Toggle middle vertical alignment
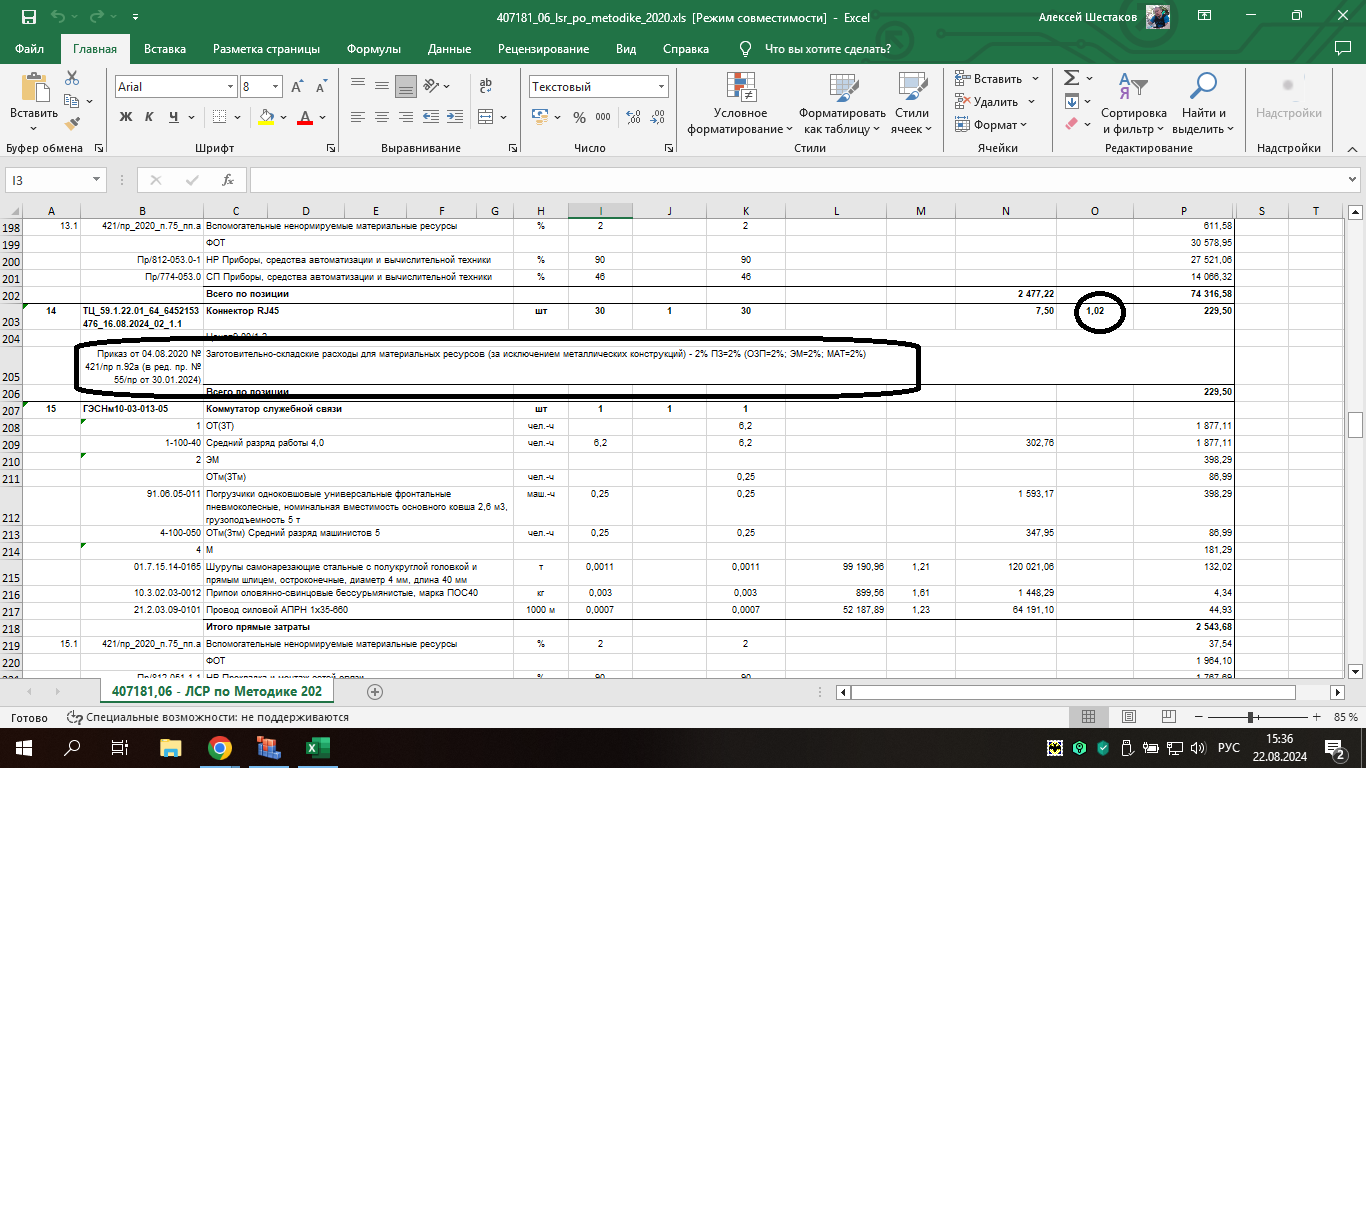Image resolution: width=1366 pixels, height=1212 pixels. tap(382, 87)
